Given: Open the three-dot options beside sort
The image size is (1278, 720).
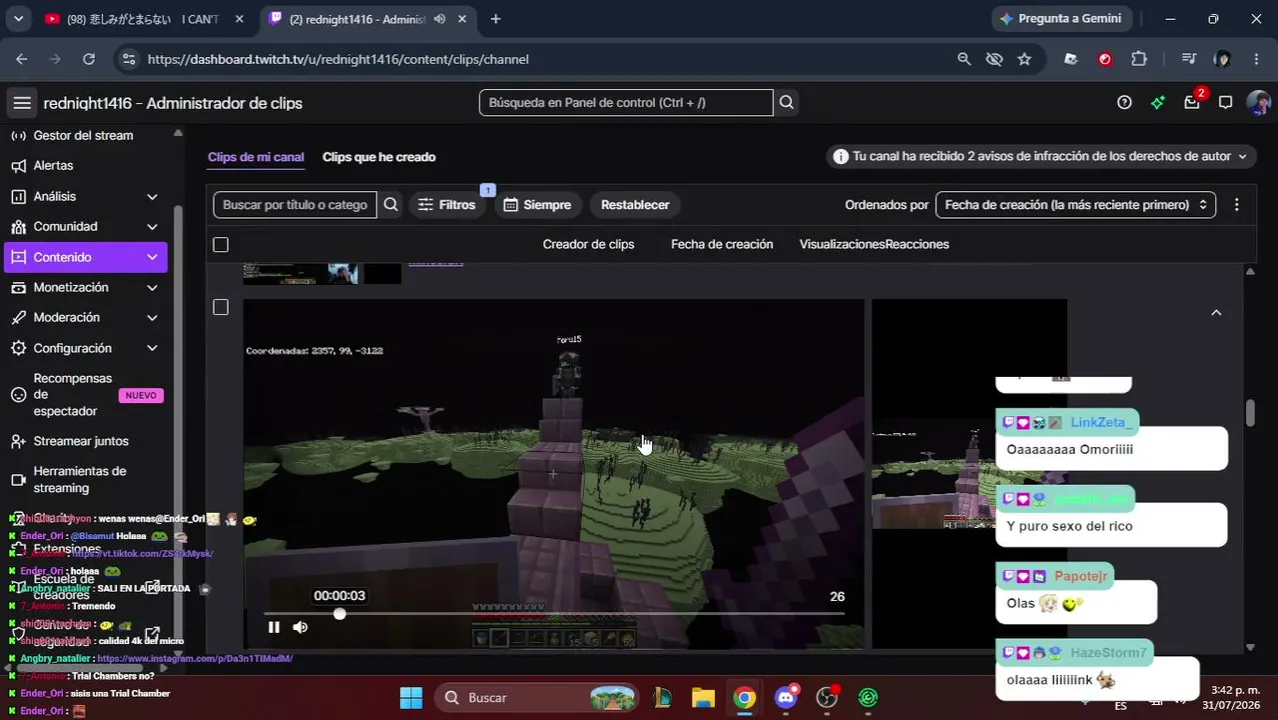Looking at the screenshot, I should click(x=1236, y=204).
